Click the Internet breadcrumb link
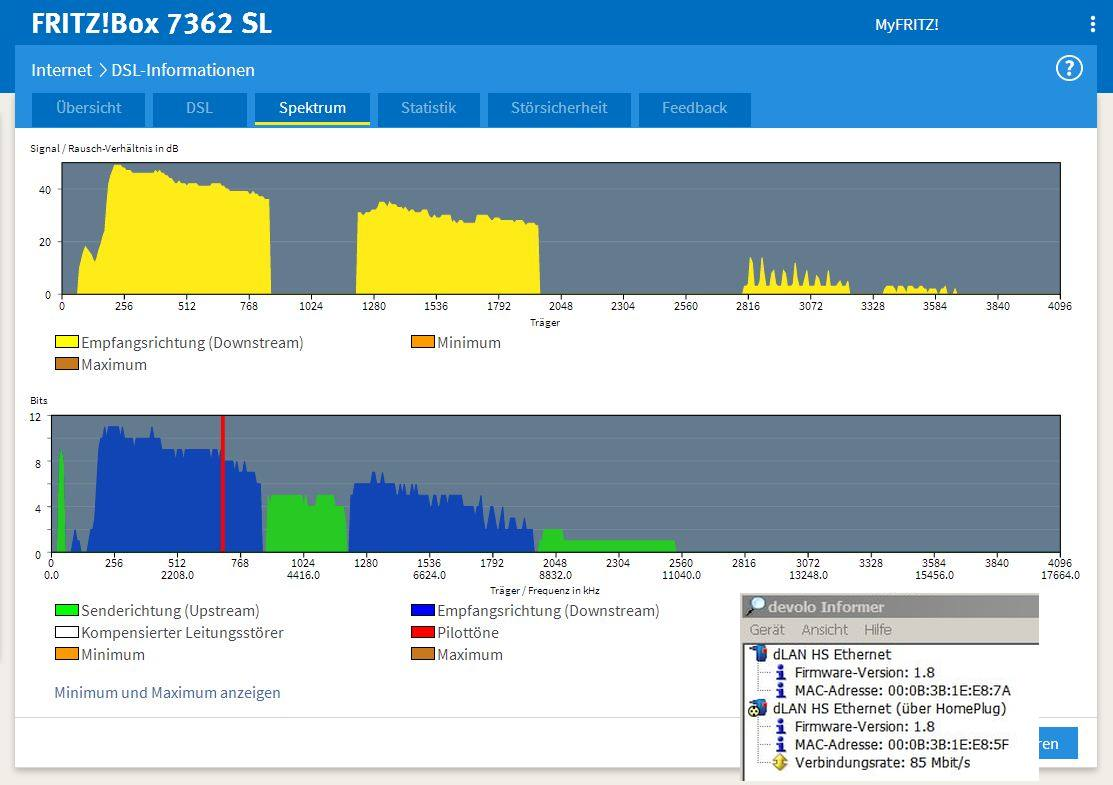Screen dimensions: 1113x785 [62, 70]
